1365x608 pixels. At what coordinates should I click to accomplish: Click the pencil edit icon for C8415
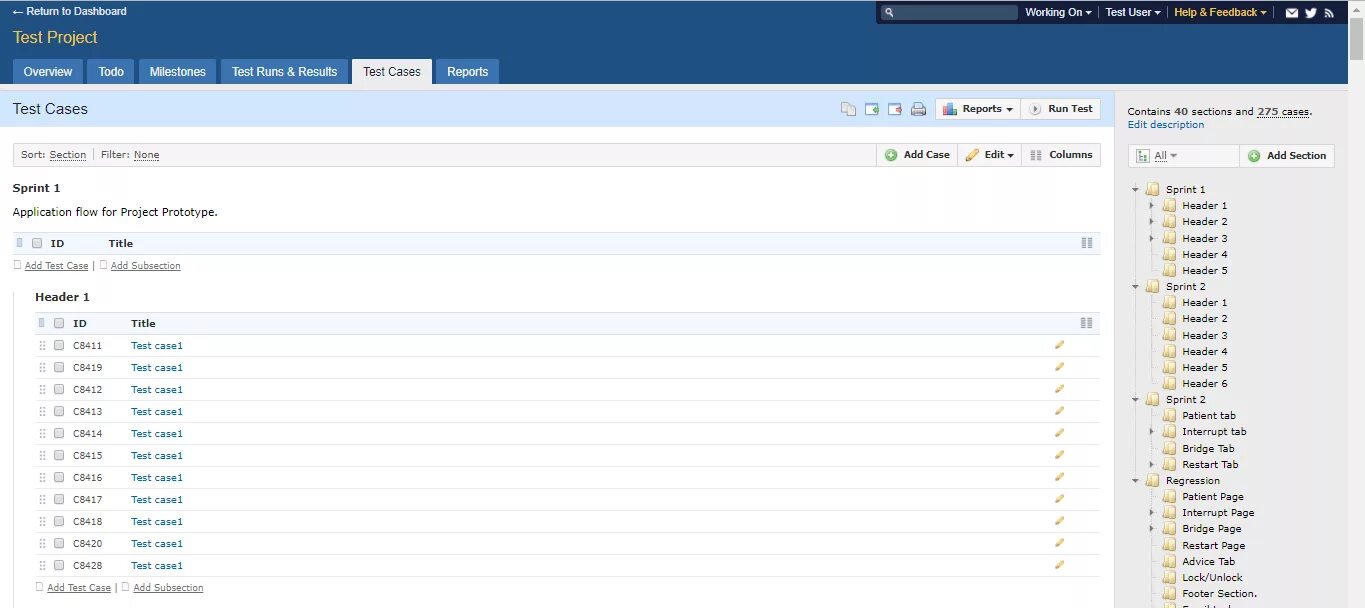(x=1059, y=455)
